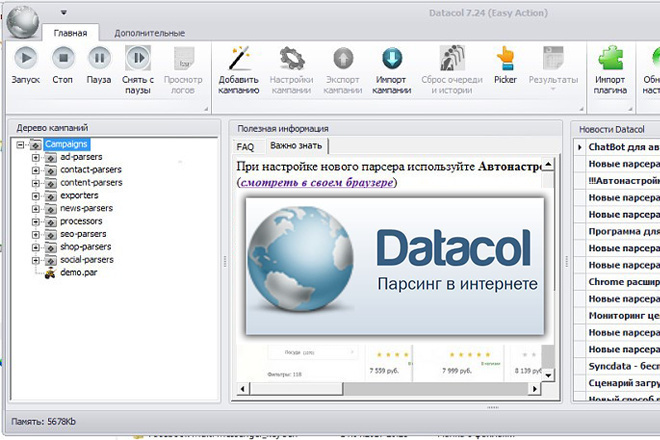660x440 pixels.
Task: Open the Мониторинг це news item
Action: pyautogui.click(x=624, y=315)
